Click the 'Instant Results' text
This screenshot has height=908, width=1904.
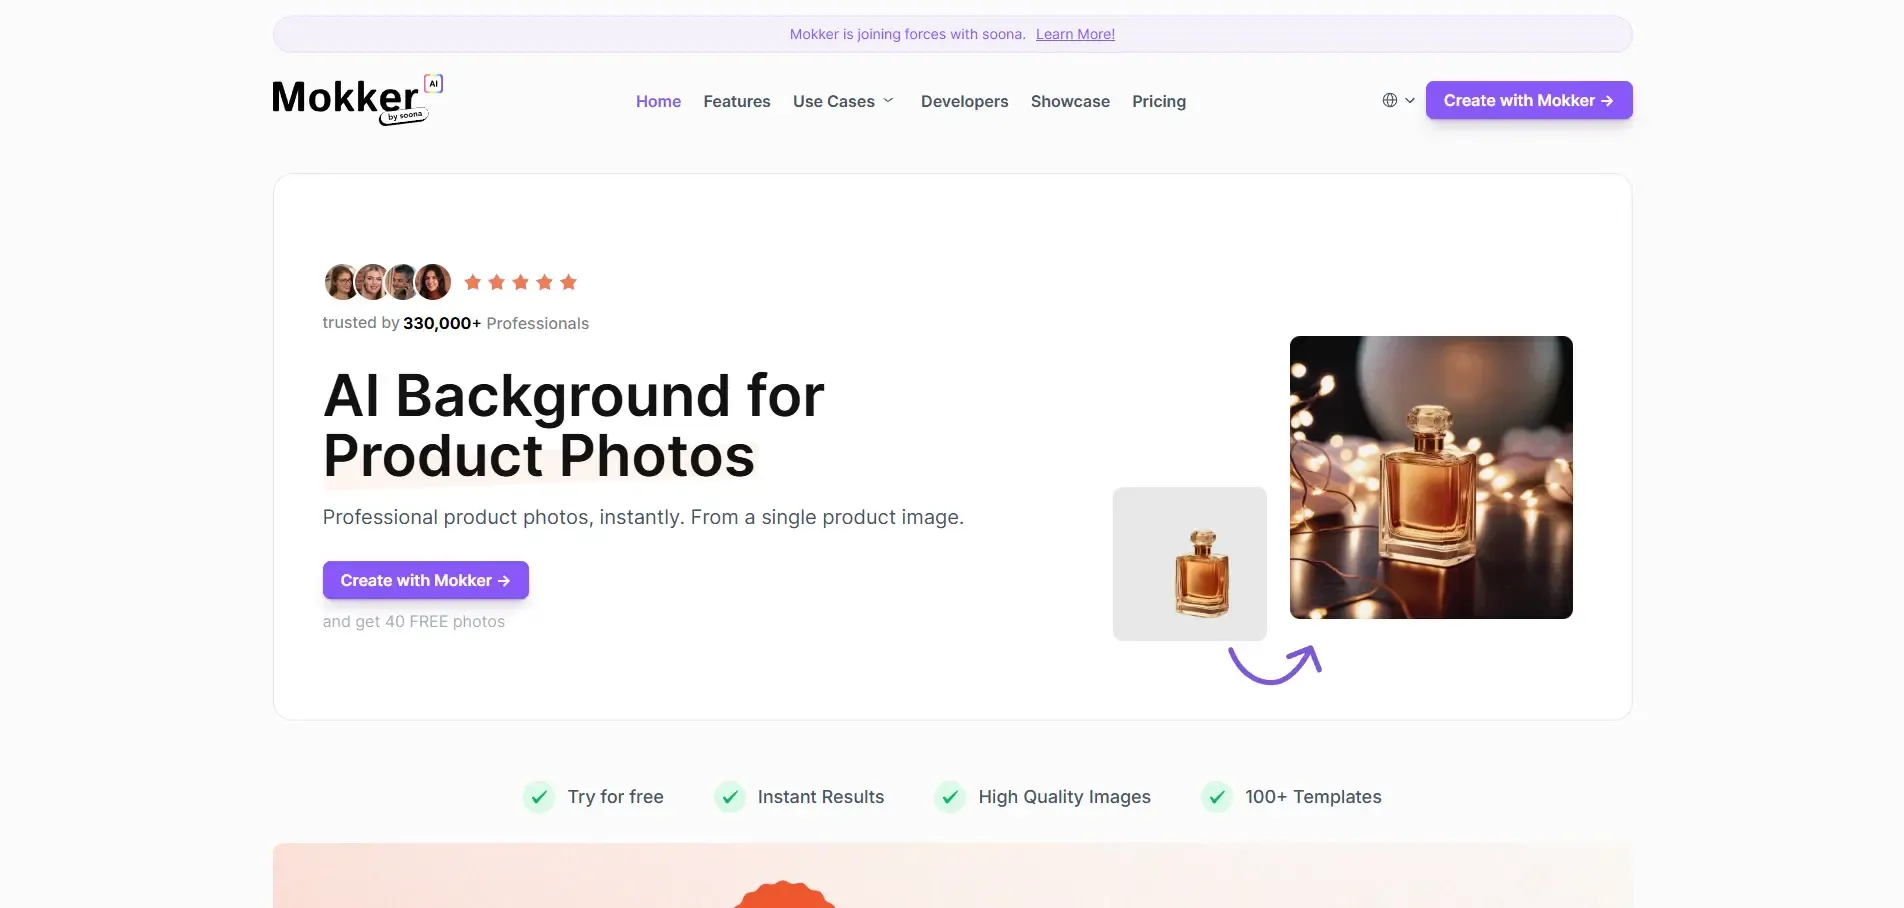click(821, 797)
